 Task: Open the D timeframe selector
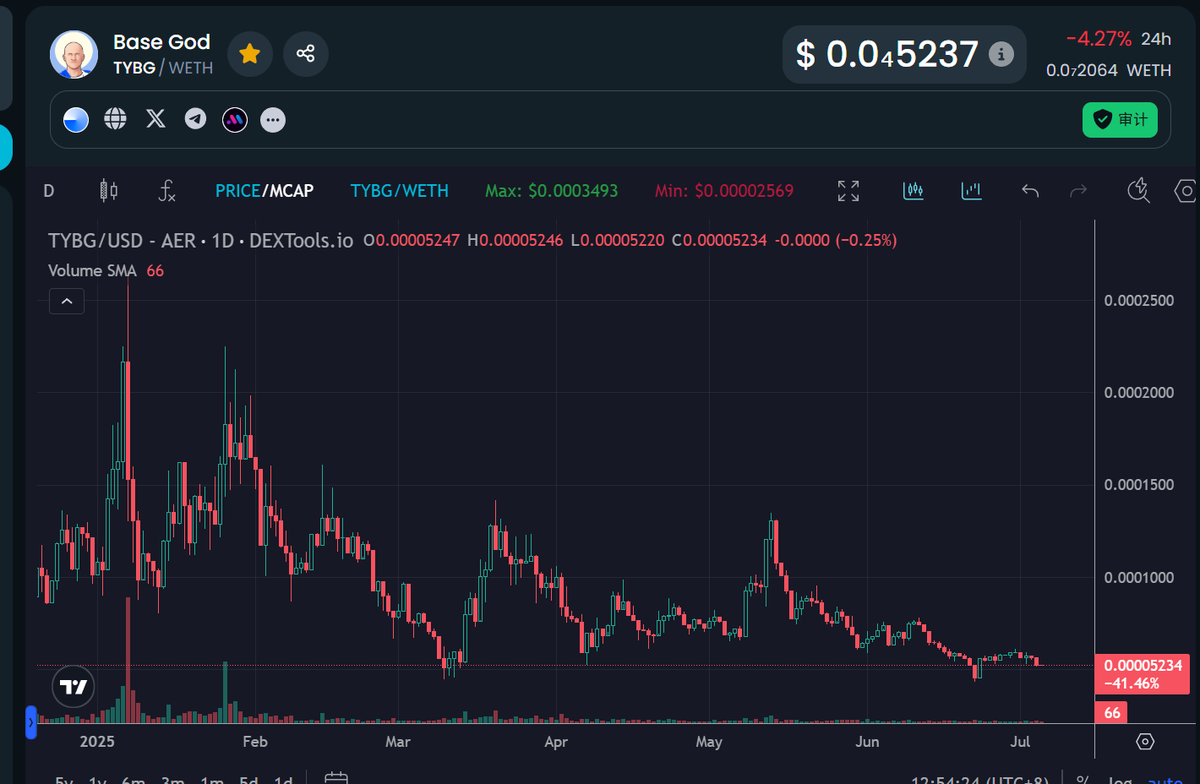pos(48,190)
